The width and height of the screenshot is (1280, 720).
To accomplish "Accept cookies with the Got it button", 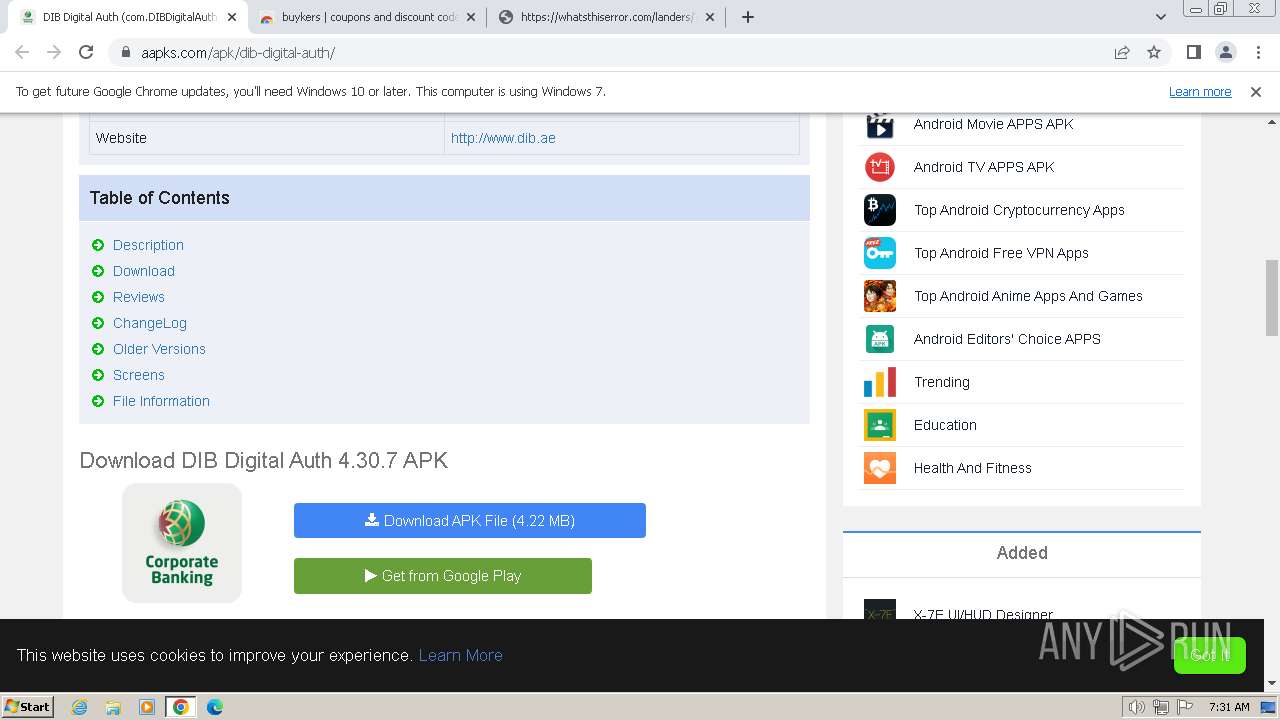I will pos(1210,655).
